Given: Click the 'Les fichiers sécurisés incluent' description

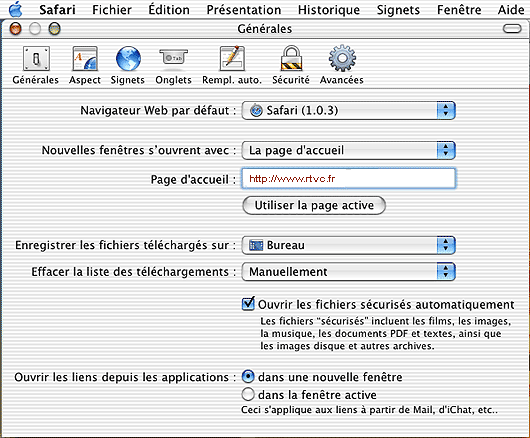Looking at the screenshot, I should [x=385, y=334].
